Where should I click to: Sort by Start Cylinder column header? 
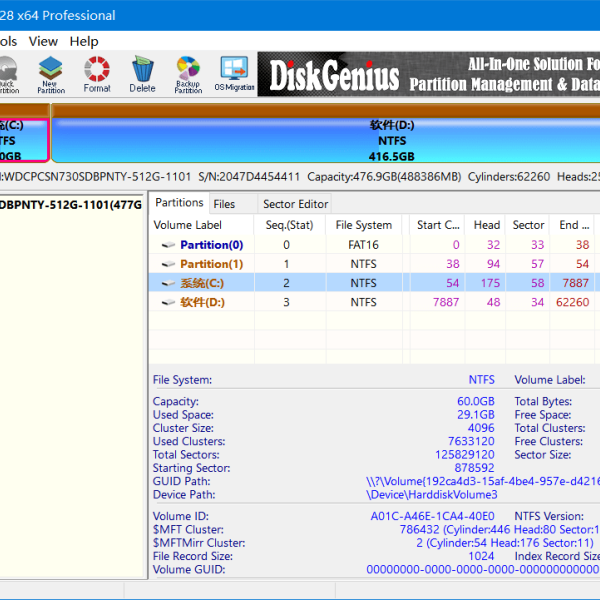click(x=437, y=225)
